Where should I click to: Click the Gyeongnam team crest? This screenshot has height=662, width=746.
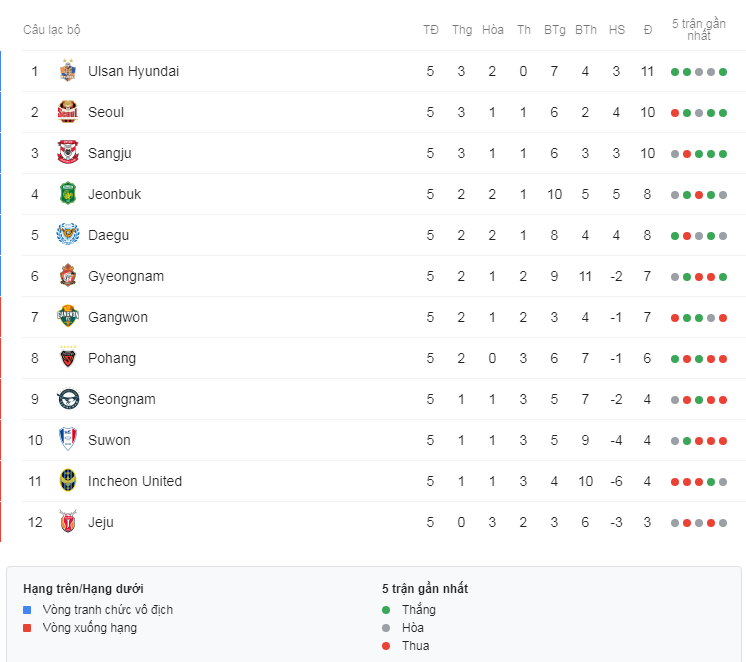click(68, 276)
